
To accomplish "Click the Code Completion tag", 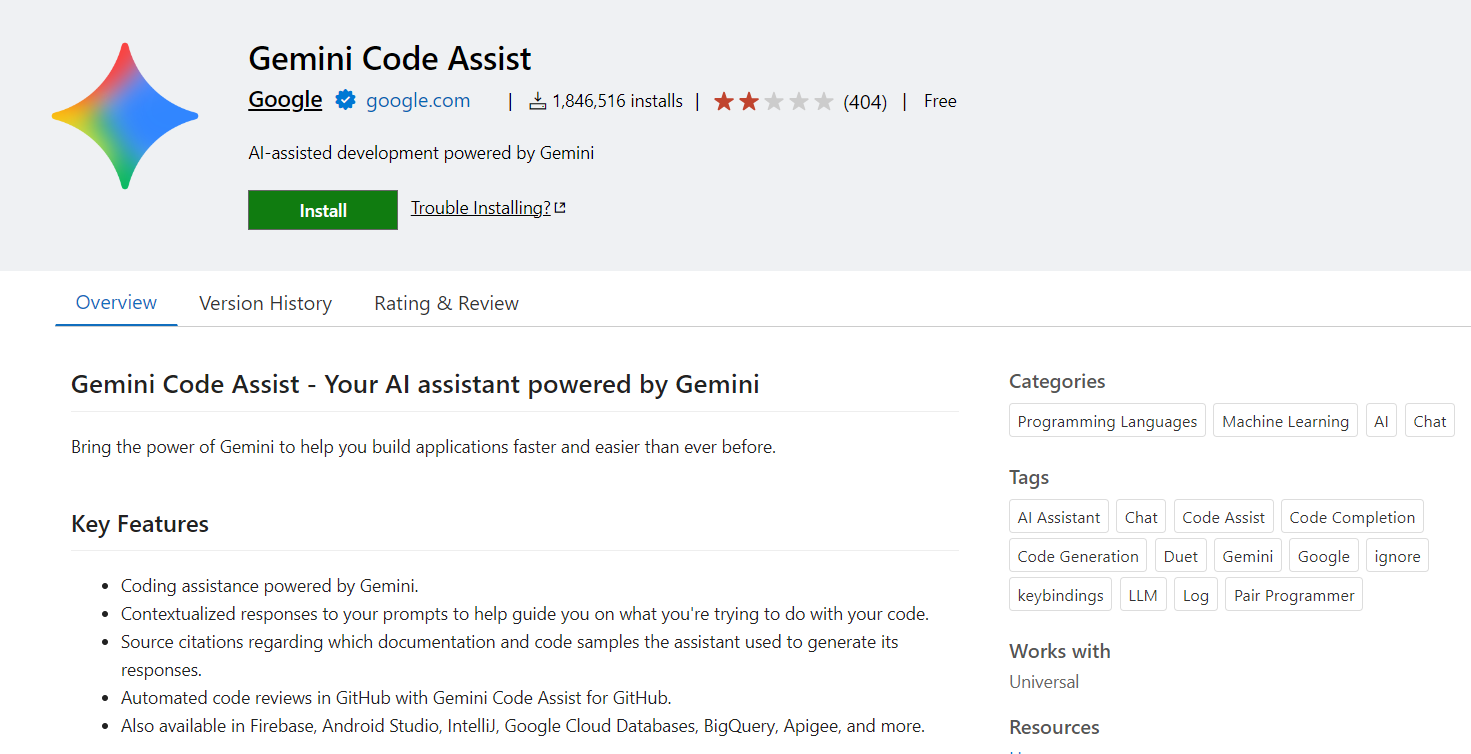I will [1352, 517].
